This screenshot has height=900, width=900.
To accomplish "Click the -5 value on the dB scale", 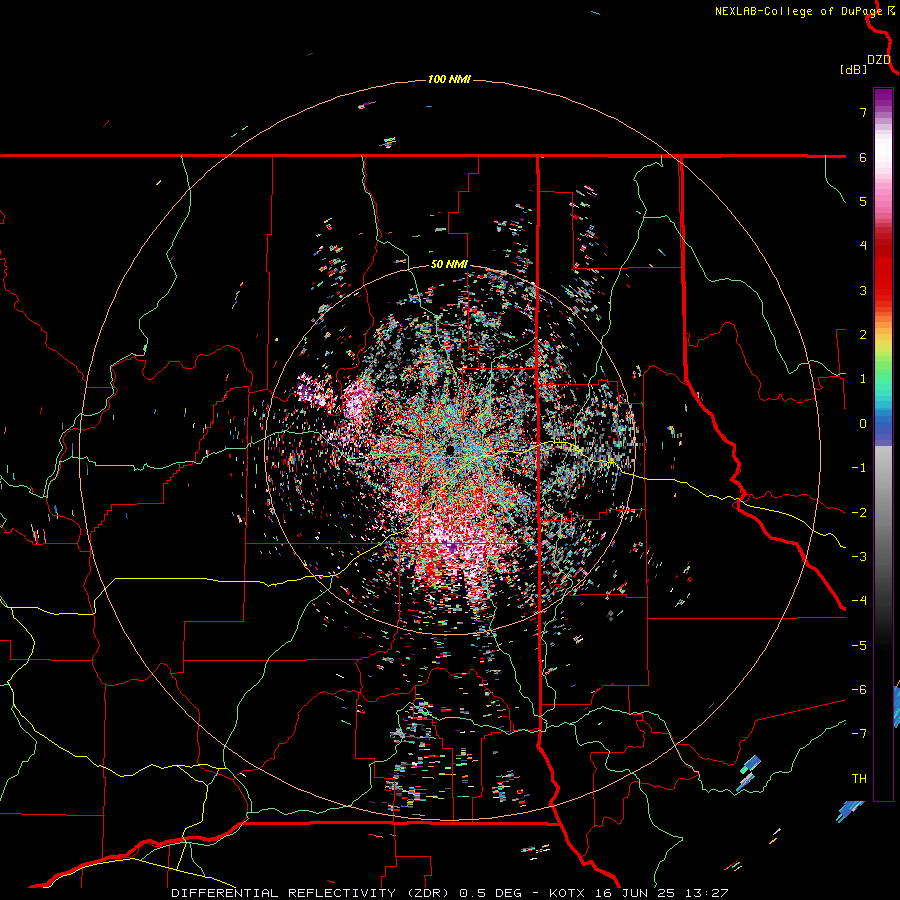I will click(859, 646).
